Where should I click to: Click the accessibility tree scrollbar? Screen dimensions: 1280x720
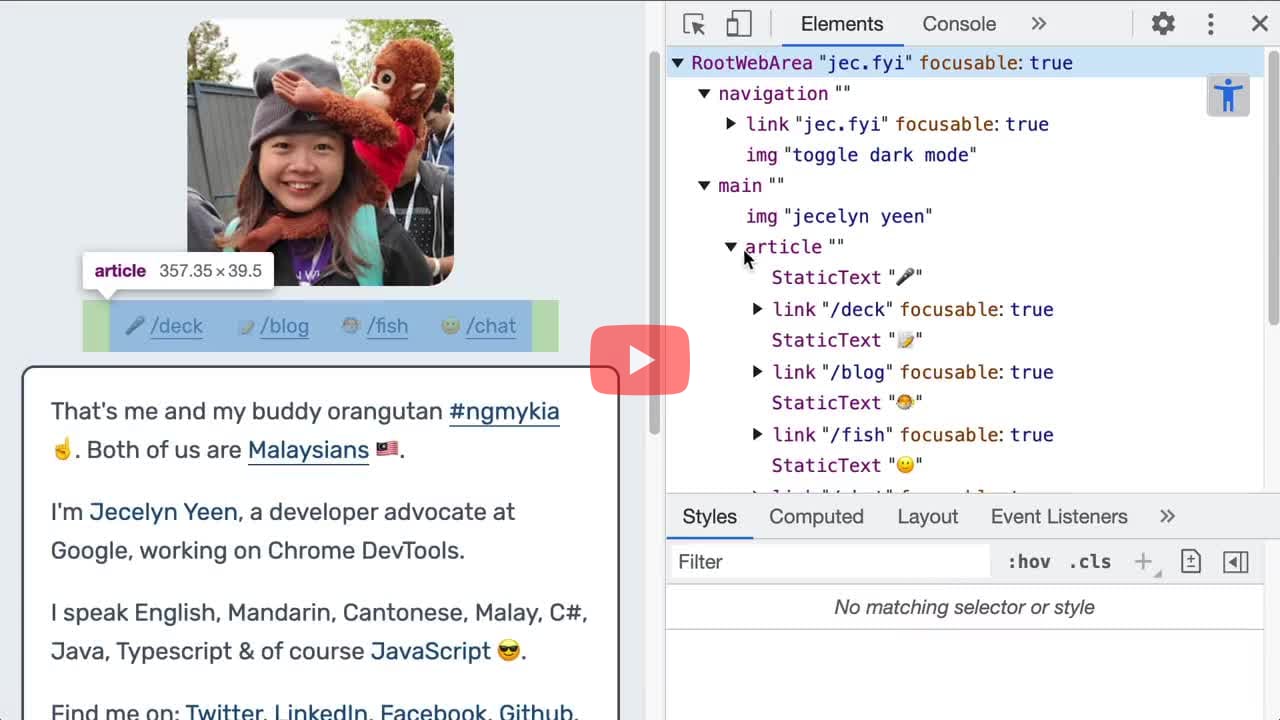click(1273, 188)
